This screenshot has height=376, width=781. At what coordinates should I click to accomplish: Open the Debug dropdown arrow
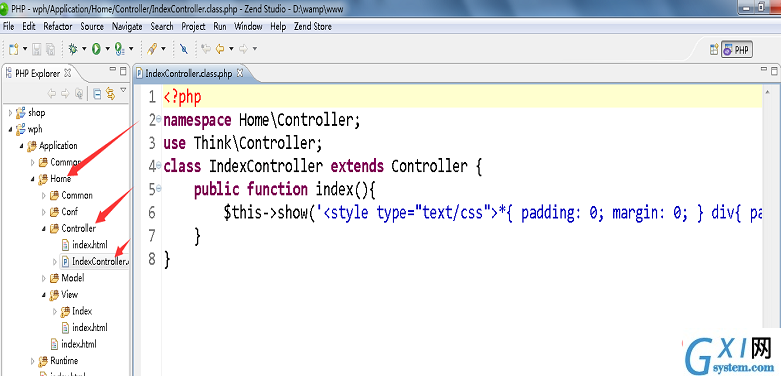point(84,49)
